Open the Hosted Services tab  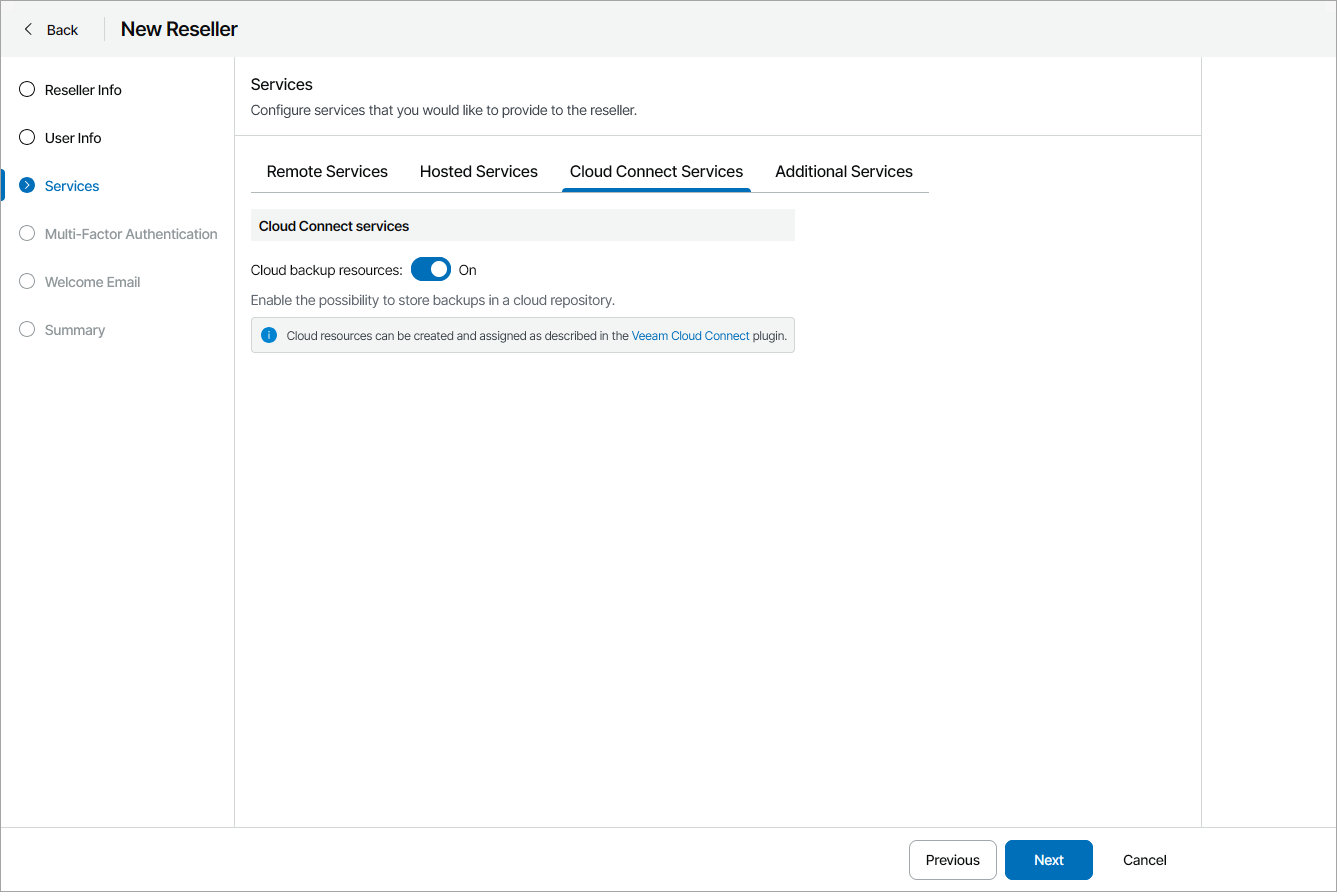[479, 171]
